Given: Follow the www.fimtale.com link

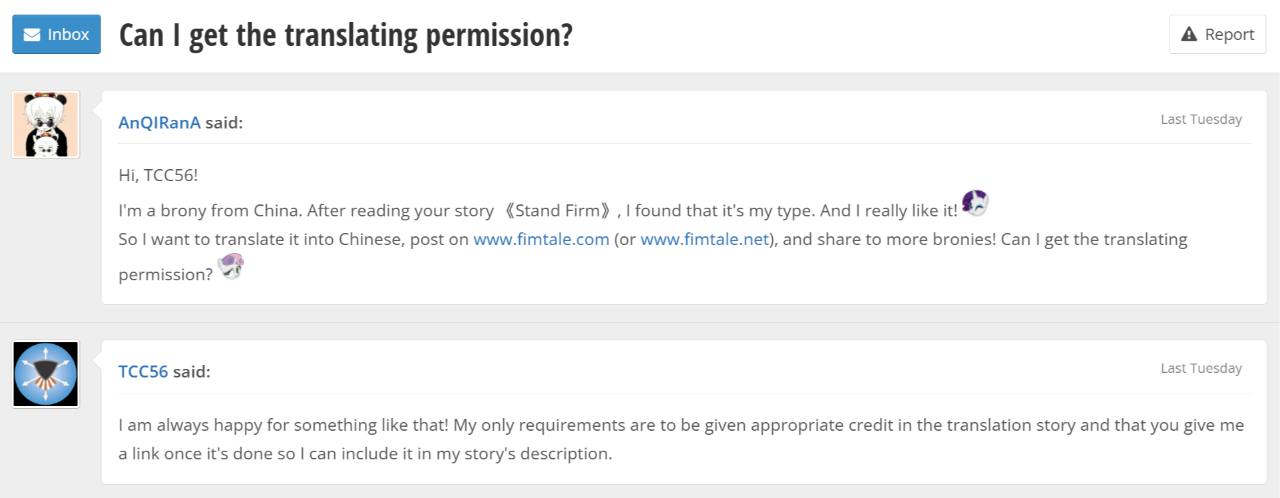Looking at the screenshot, I should tap(541, 240).
